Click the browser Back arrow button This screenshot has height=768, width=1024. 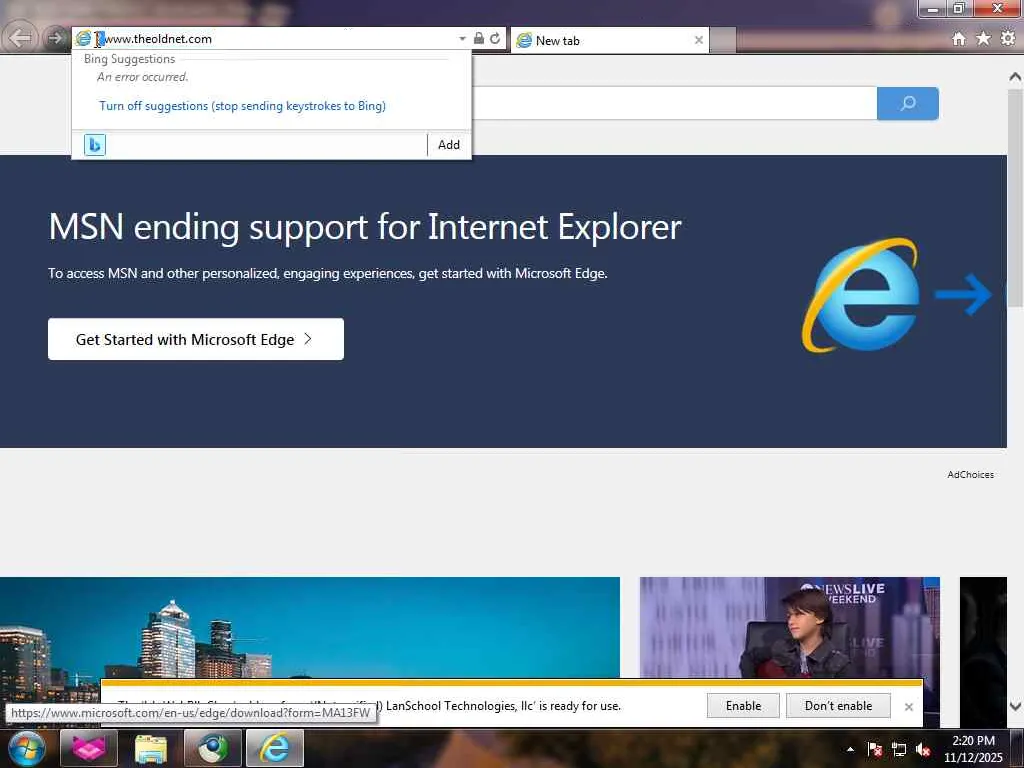tap(20, 38)
